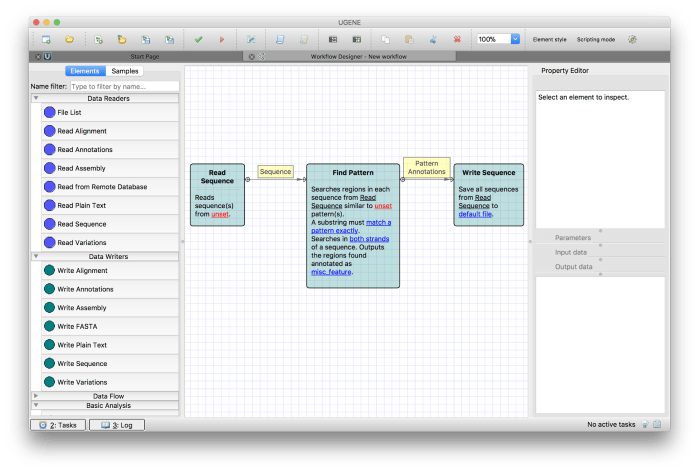The image size is (699, 473).
Task: Click the Read Sequence element icon
Action: pos(49,224)
